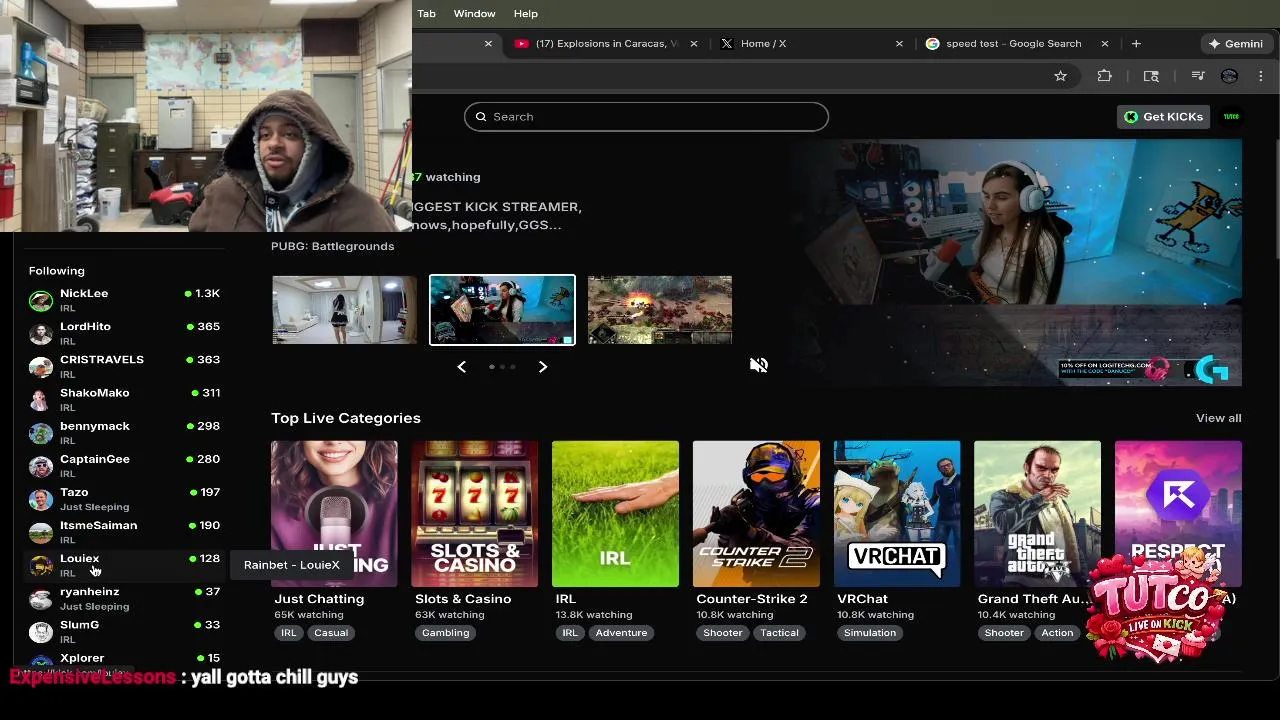Screen dimensions: 1280x720
Task: Click the Tactical tag under Counter-Strike 2
Action: 779,633
